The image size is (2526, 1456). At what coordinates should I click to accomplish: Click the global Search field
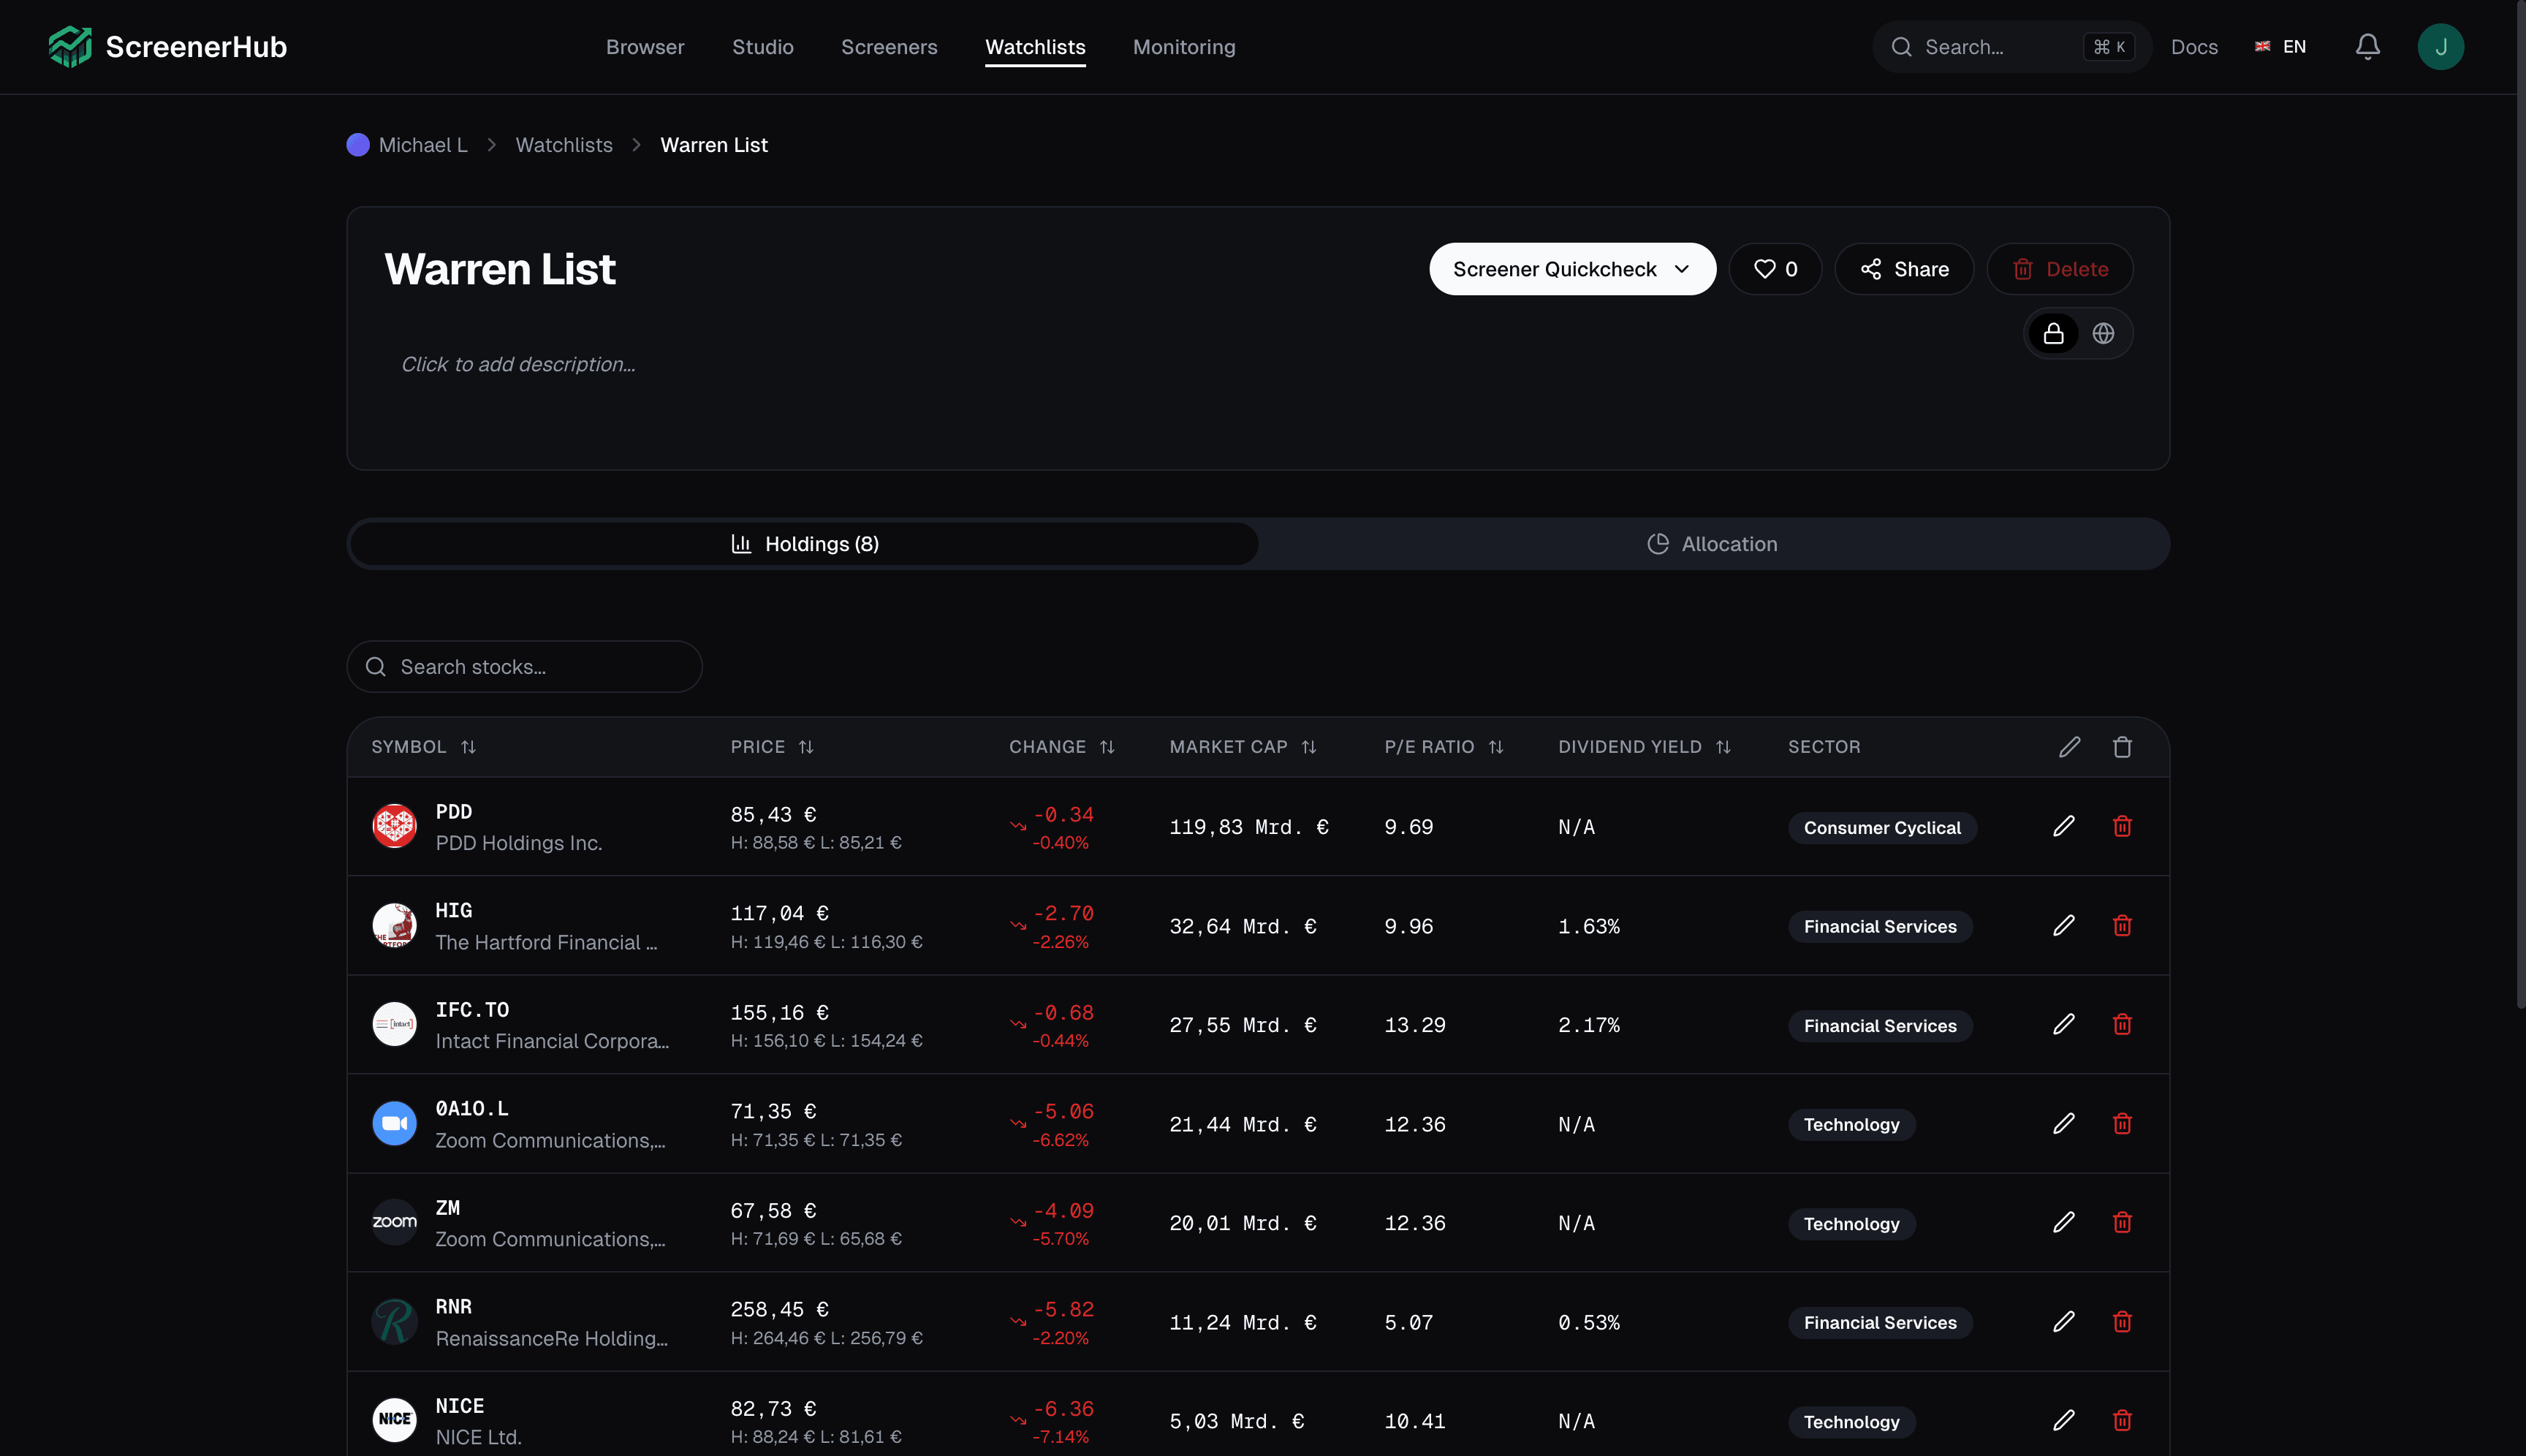(x=2011, y=47)
